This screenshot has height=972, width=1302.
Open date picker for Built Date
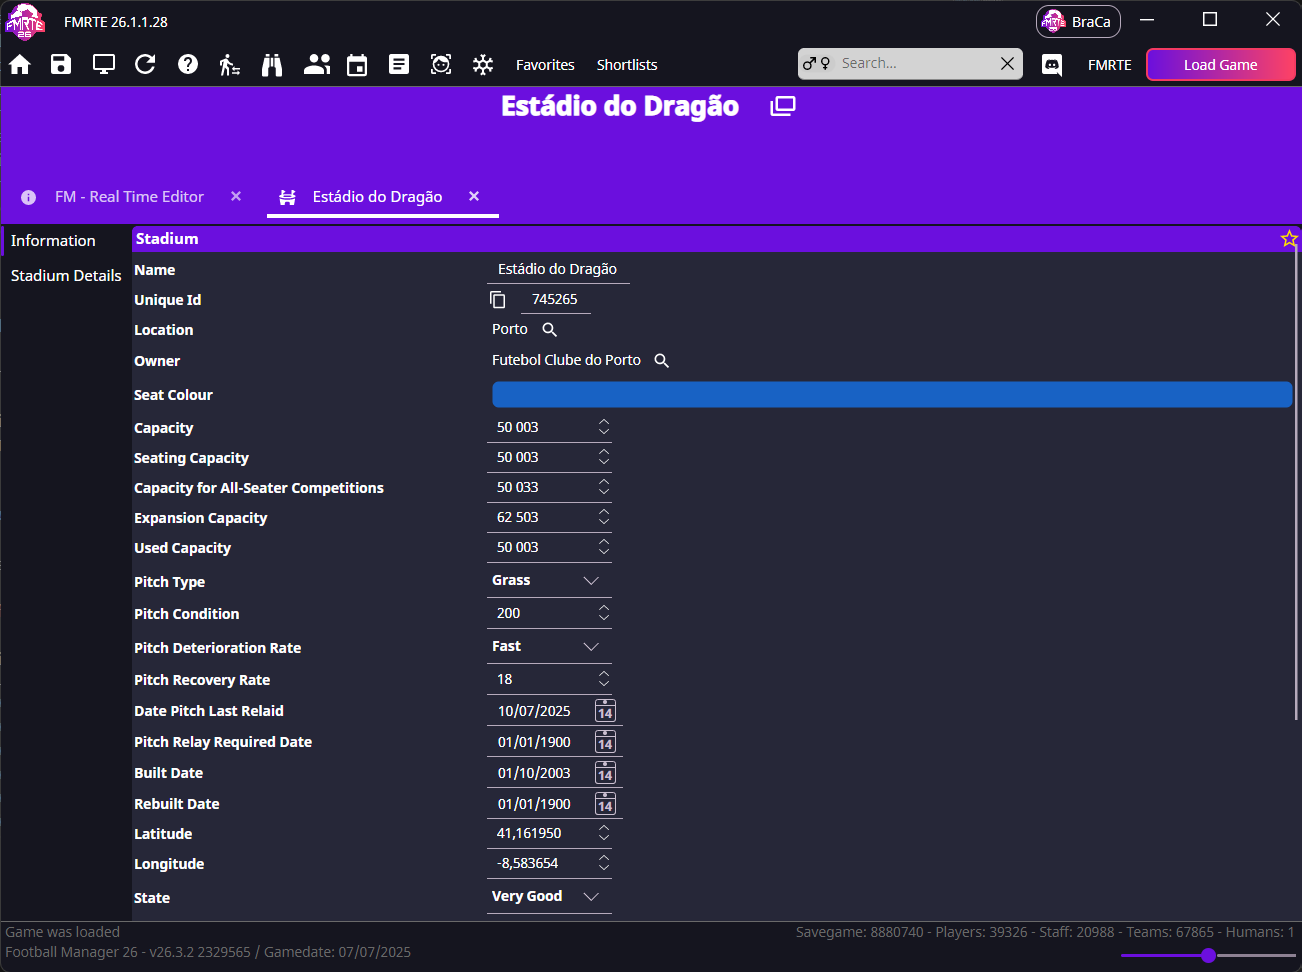point(605,773)
